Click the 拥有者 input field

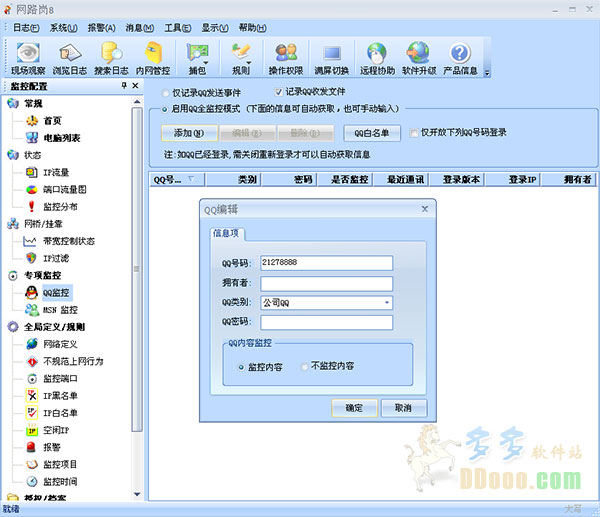[x=326, y=284]
